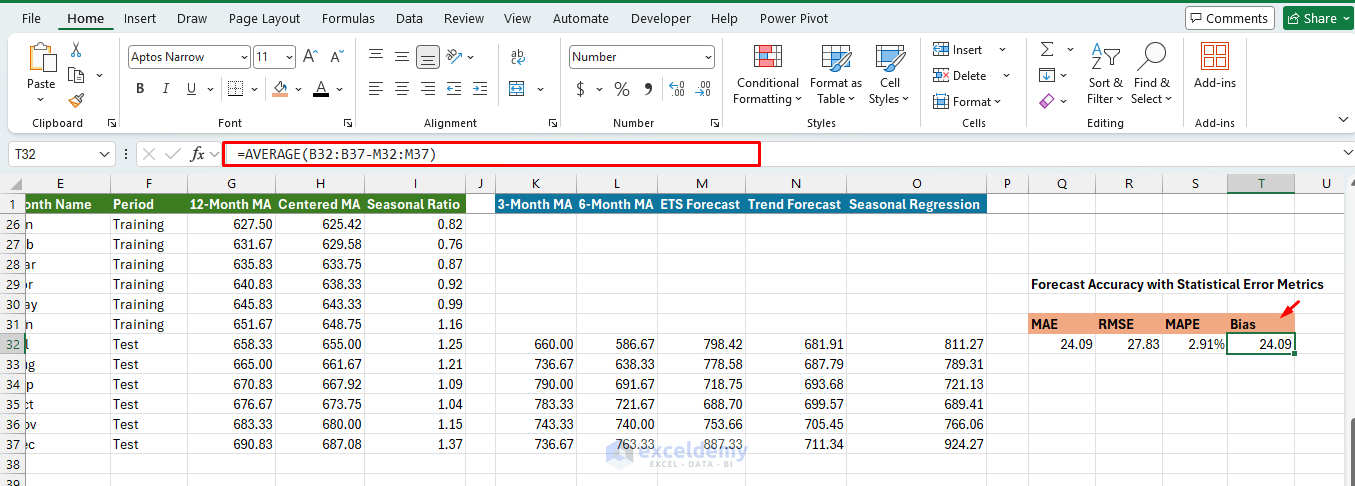Viewport: 1355px width, 486px height.
Task: Open the Developer tab
Action: [660, 18]
